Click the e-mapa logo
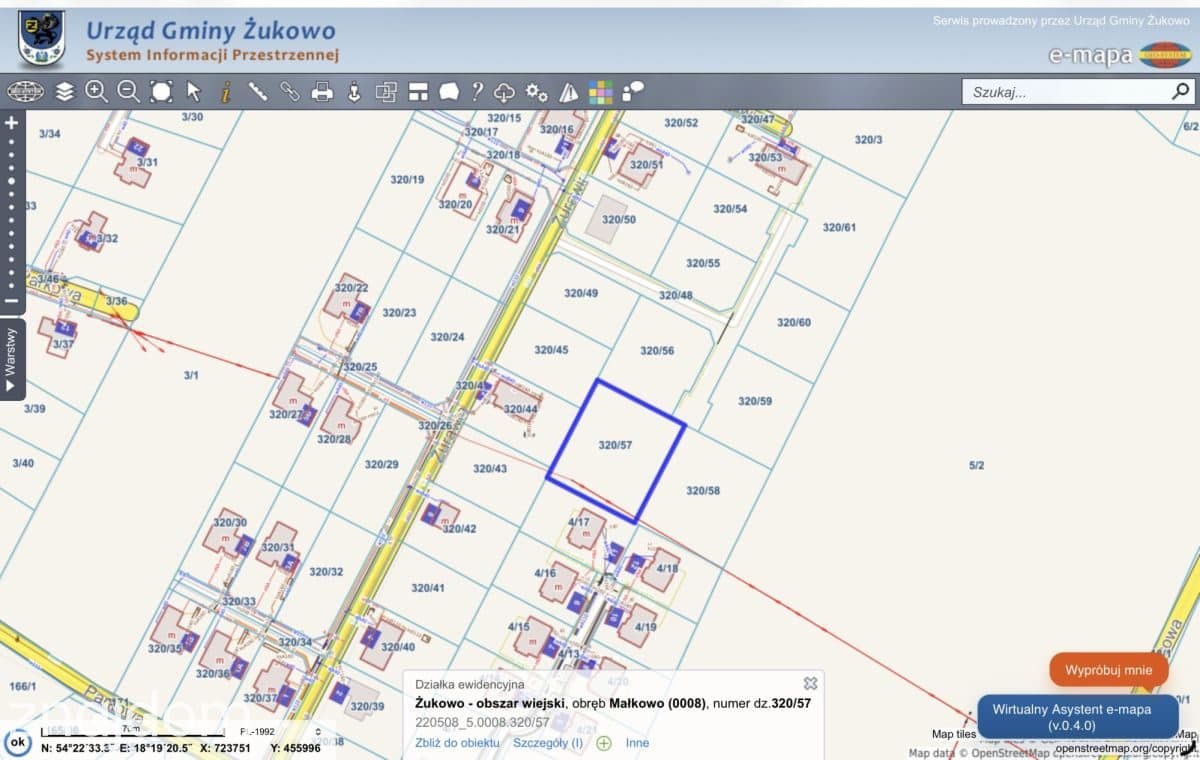This screenshot has width=1200, height=760. tap(1119, 54)
